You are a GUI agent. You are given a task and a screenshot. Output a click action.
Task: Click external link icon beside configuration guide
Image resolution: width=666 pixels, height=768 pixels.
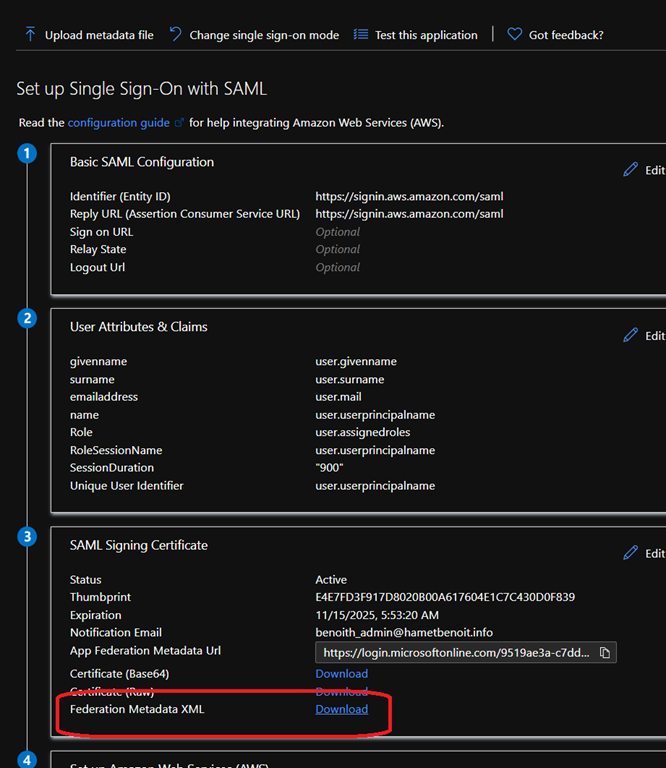pos(180,123)
